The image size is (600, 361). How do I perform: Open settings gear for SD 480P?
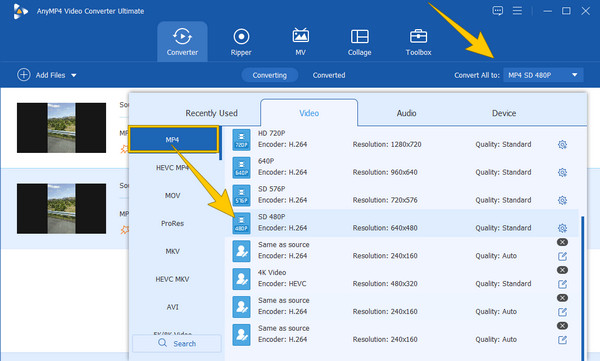point(562,229)
